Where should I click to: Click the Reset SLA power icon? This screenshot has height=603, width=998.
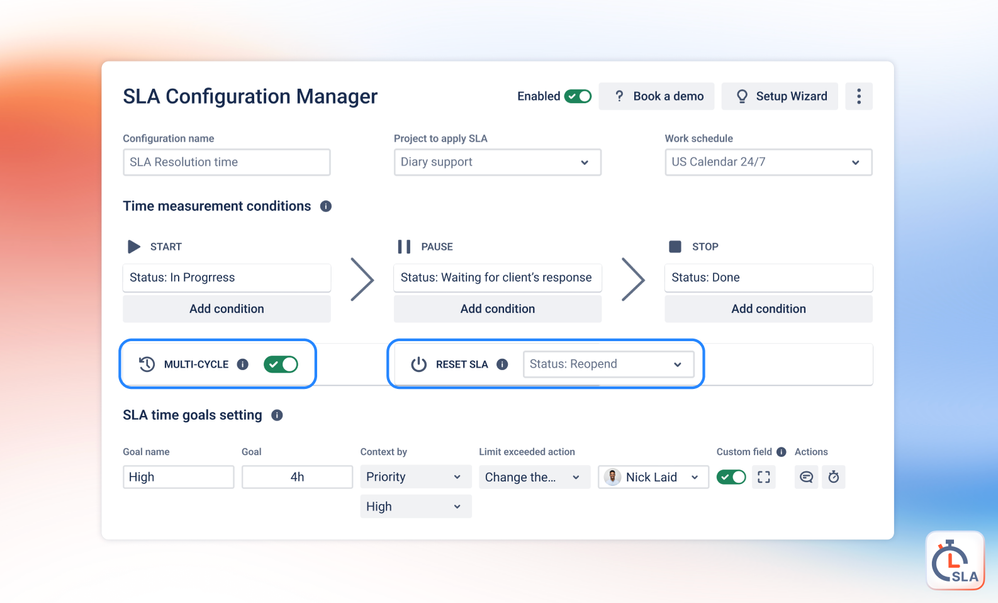click(419, 364)
